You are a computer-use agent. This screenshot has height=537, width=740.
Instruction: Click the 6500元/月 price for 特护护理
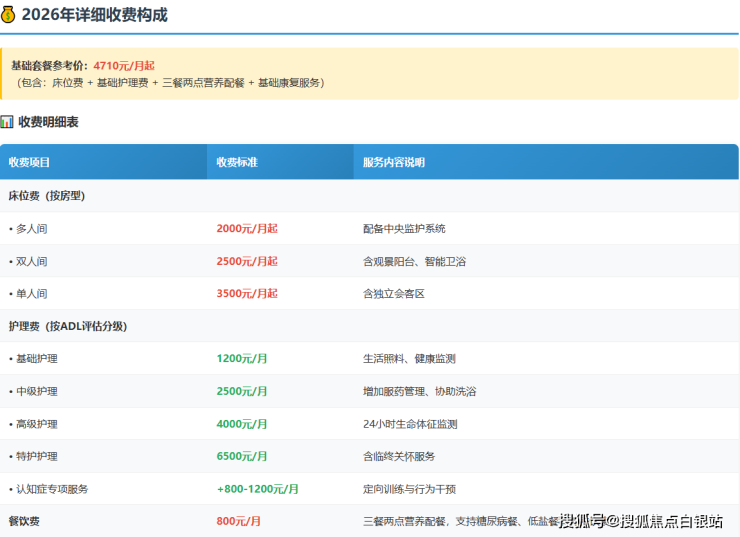[x=242, y=456]
